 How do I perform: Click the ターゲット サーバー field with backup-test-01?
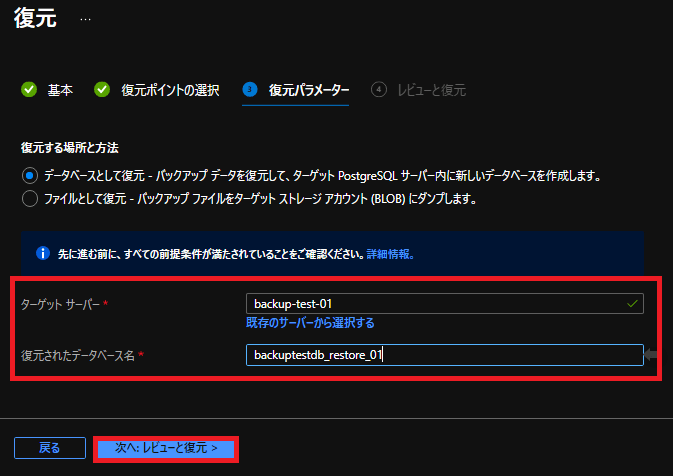click(x=445, y=303)
